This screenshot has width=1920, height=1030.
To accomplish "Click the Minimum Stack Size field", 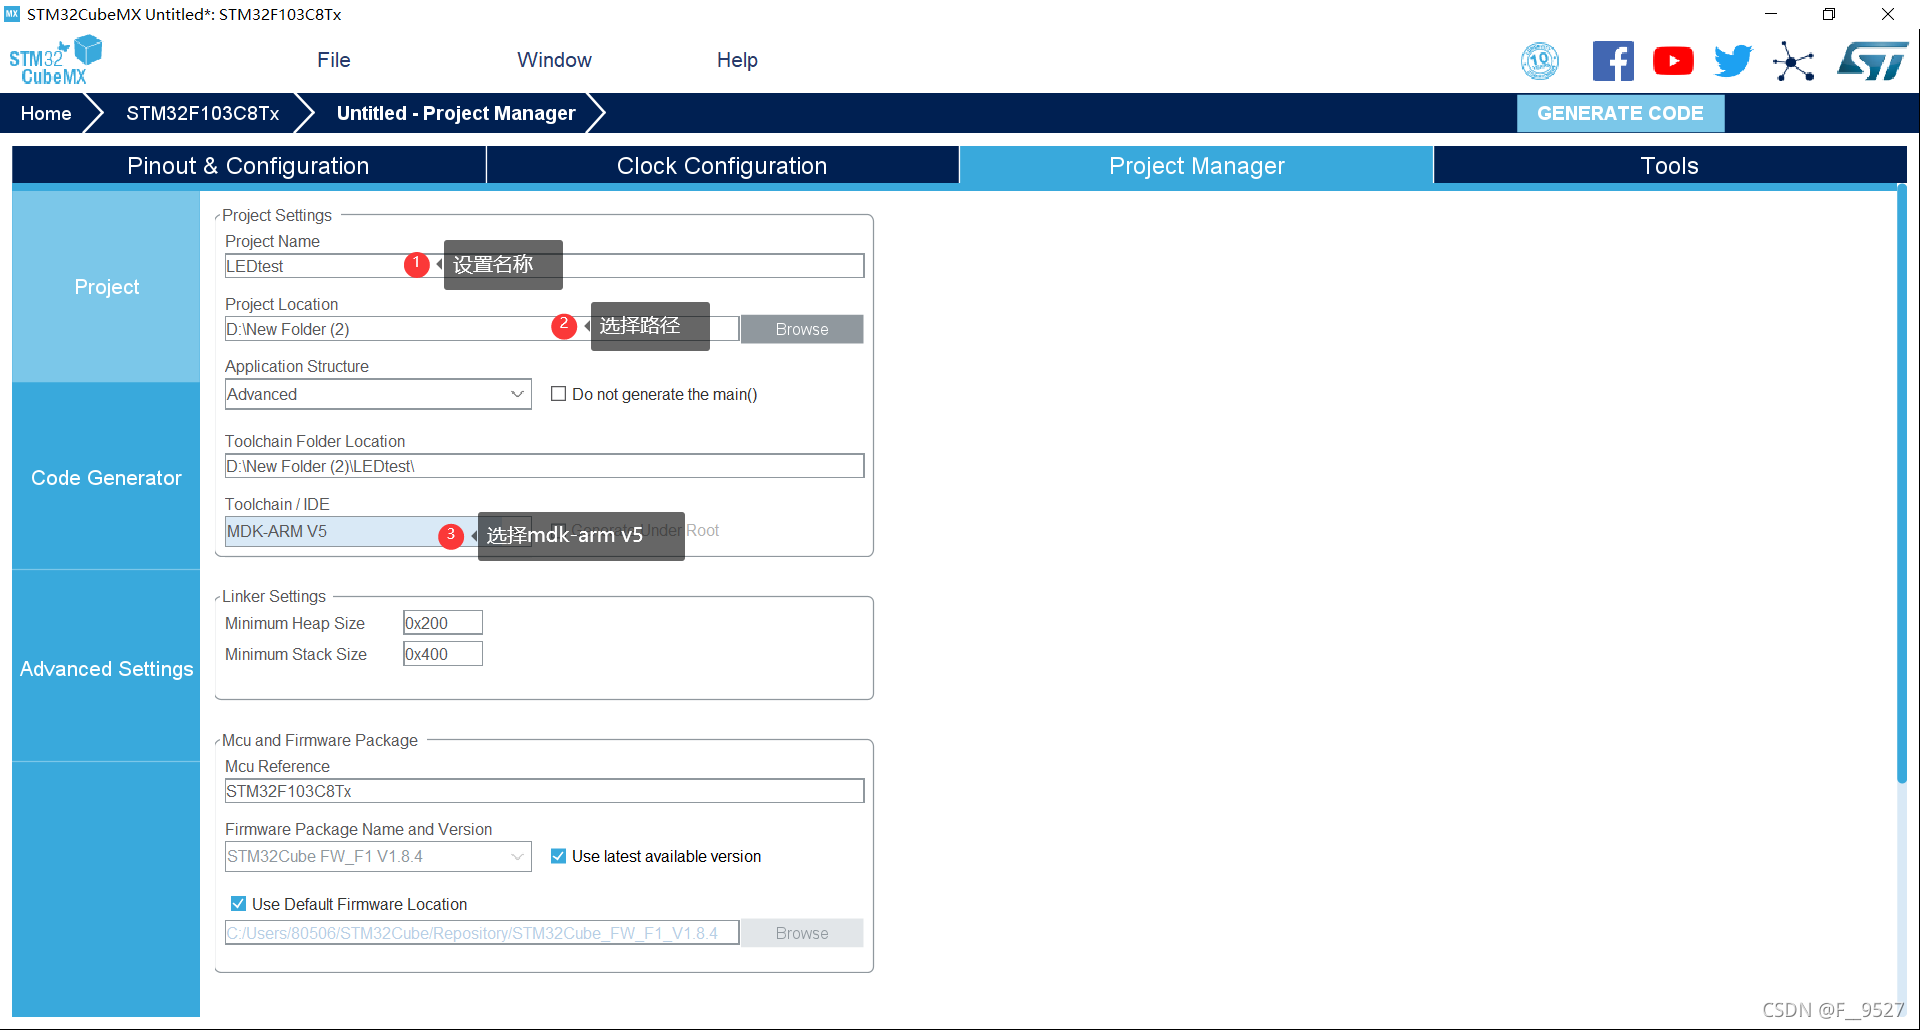I will pyautogui.click(x=442, y=654).
